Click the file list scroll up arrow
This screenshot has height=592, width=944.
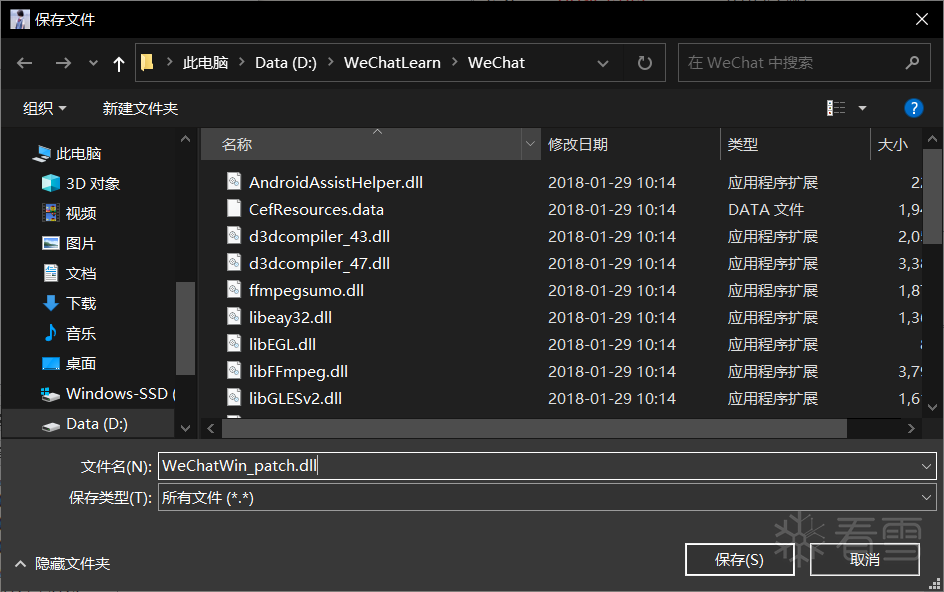coord(933,139)
